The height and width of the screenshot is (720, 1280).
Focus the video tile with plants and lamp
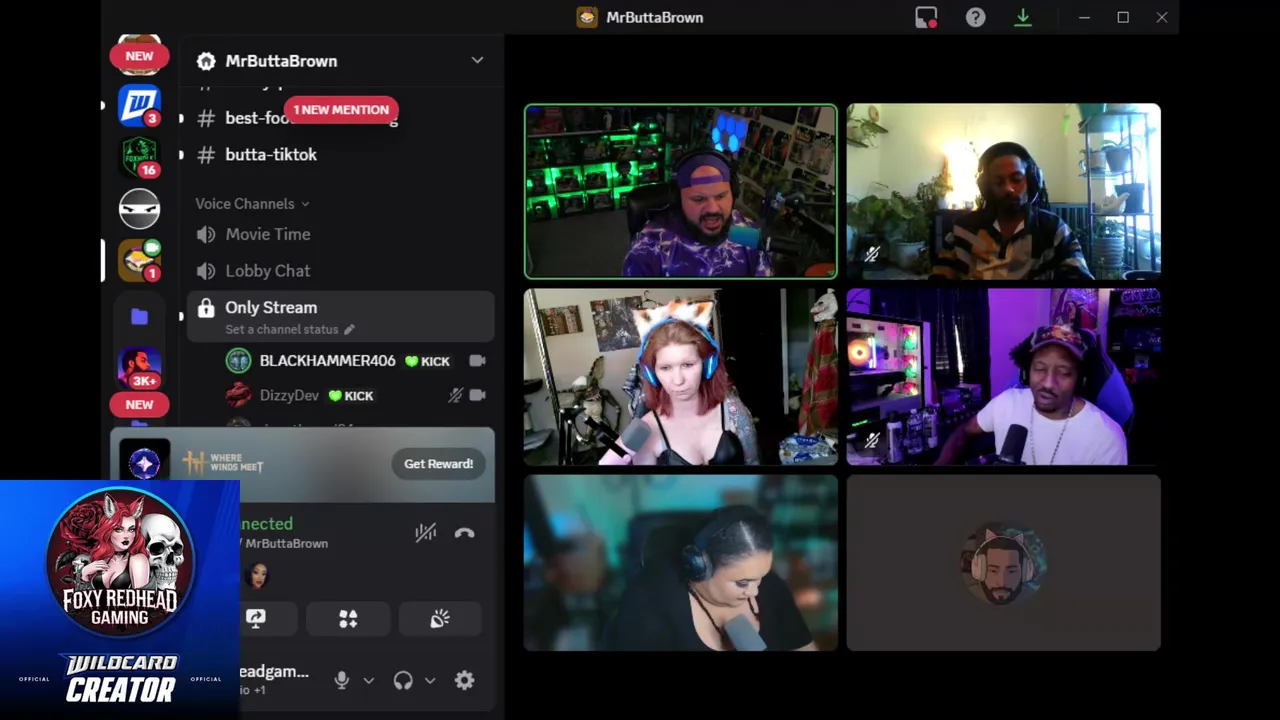(x=1004, y=191)
